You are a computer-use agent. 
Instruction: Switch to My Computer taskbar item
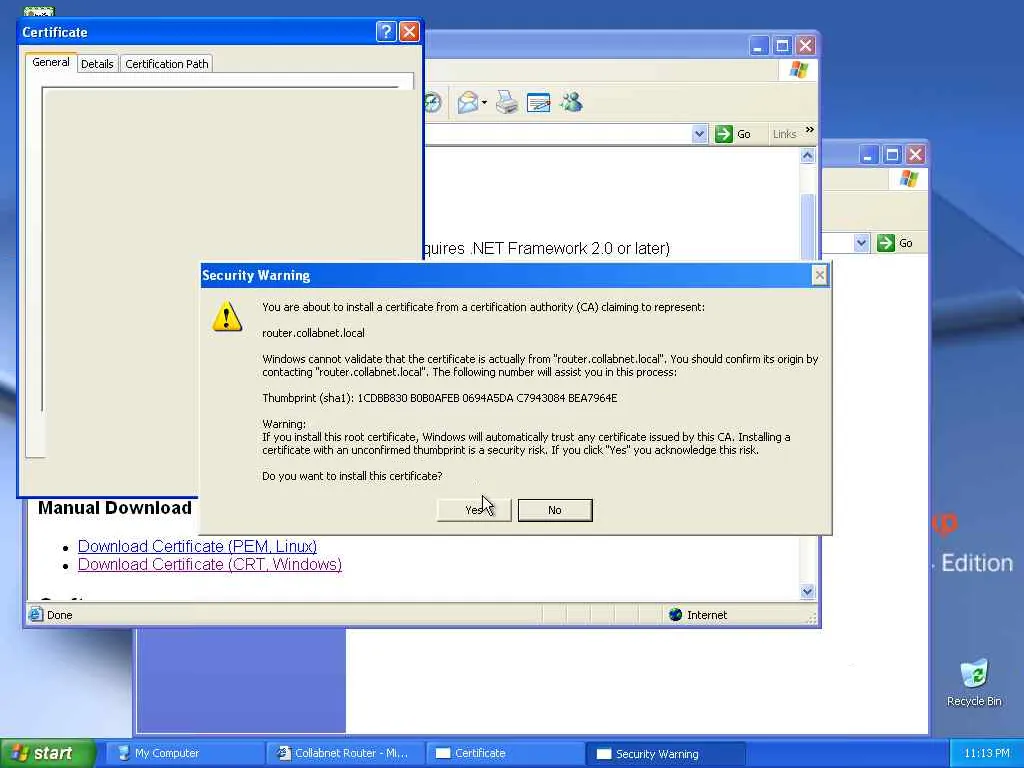click(184, 754)
